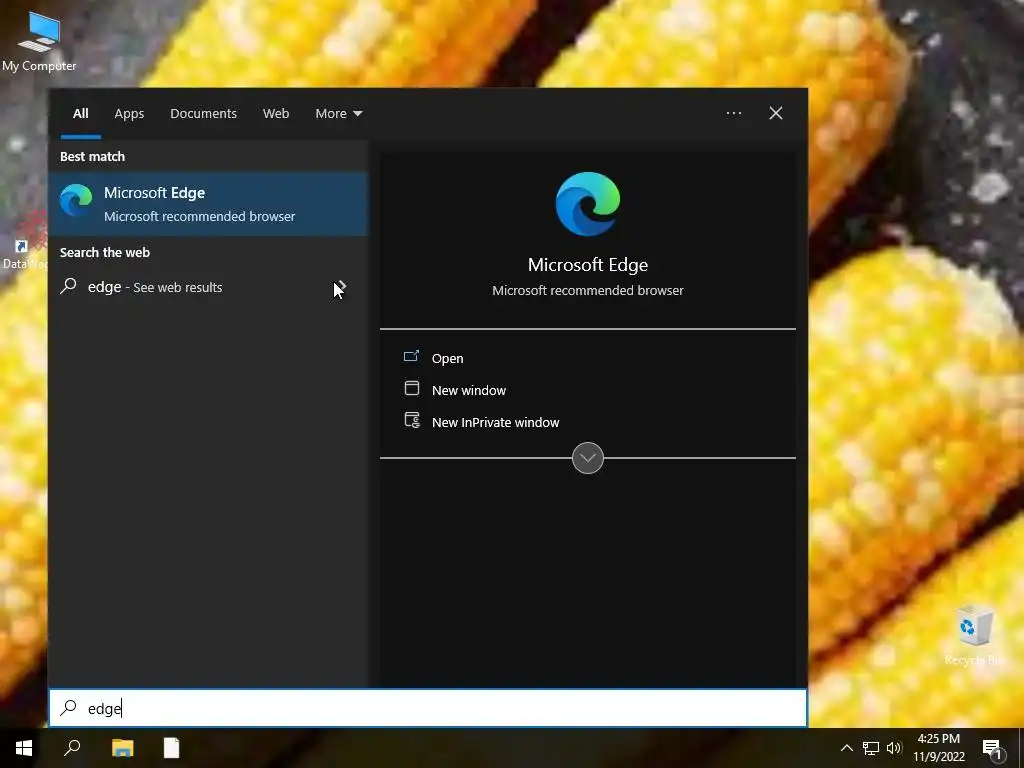Open the Action Center notification icon
This screenshot has height=768, width=1024.
[993, 748]
